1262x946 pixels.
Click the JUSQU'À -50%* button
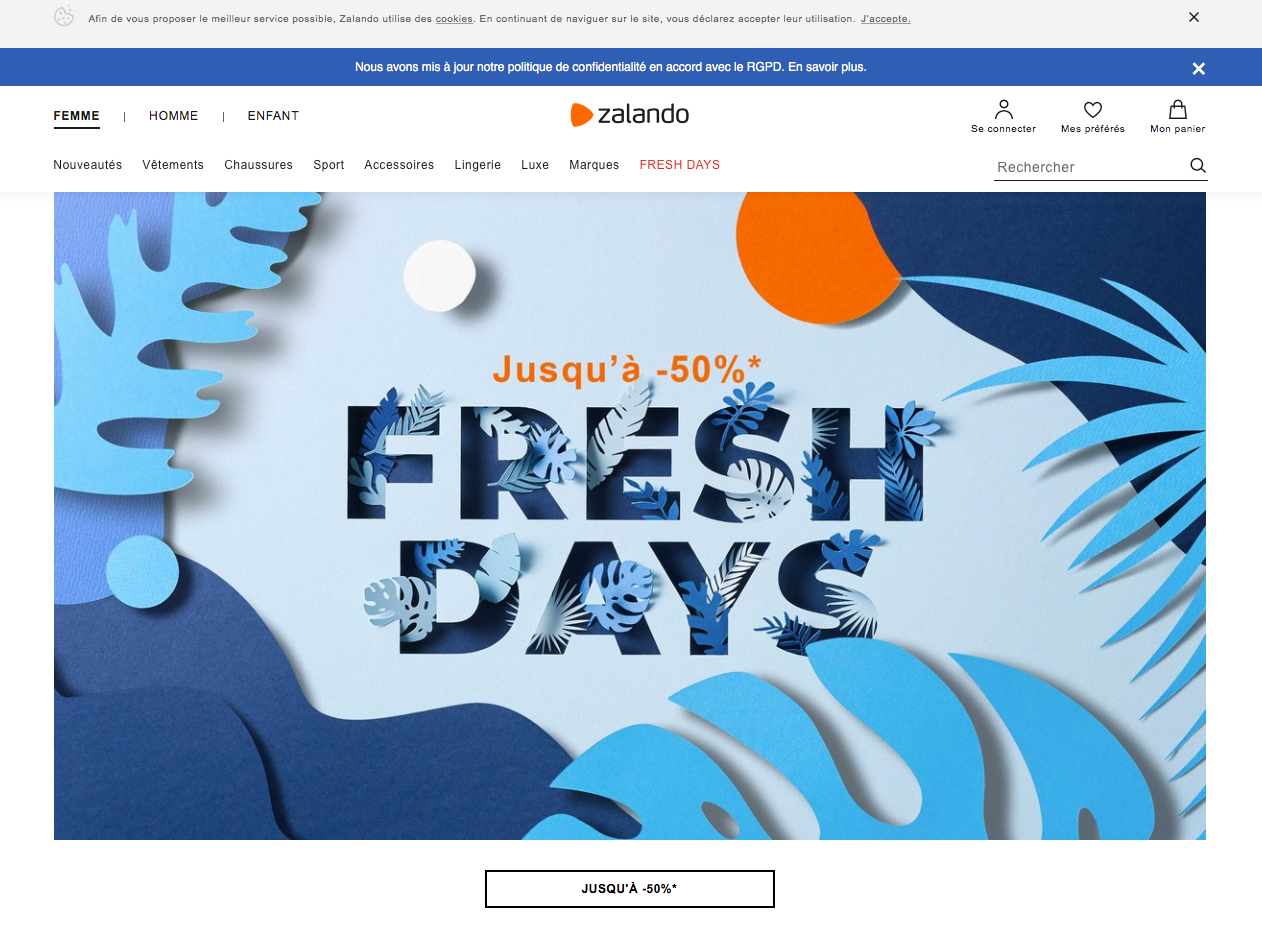click(630, 889)
